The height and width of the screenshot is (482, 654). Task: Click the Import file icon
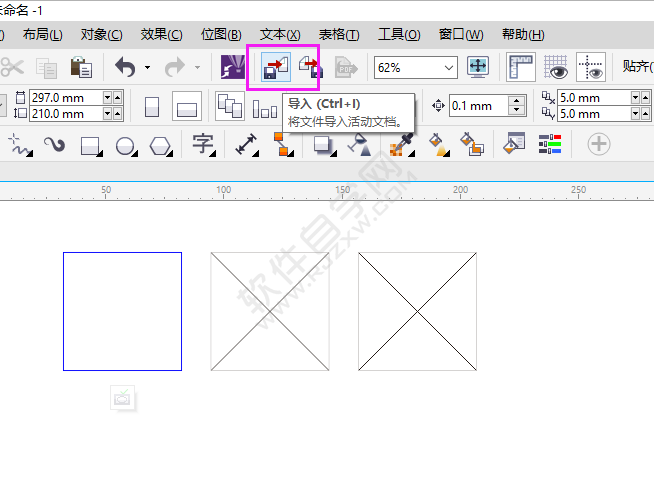[x=276, y=67]
